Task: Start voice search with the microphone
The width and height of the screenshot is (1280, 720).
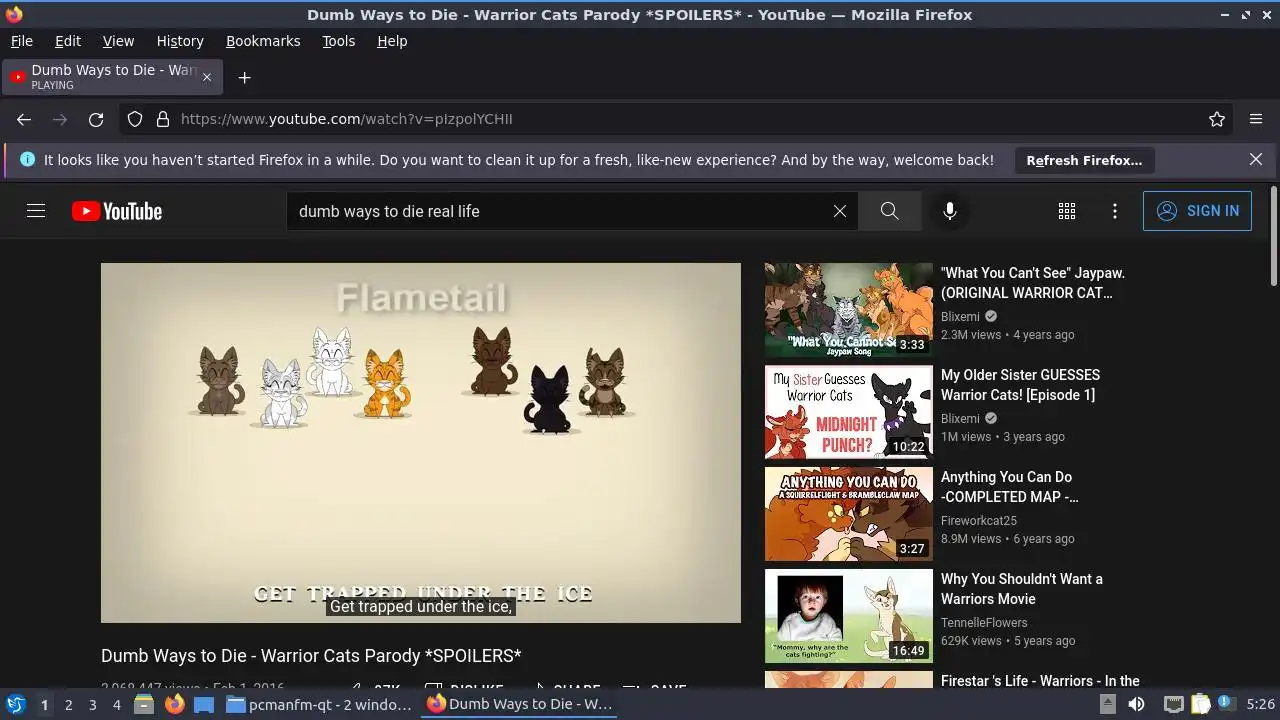Action: tap(950, 211)
